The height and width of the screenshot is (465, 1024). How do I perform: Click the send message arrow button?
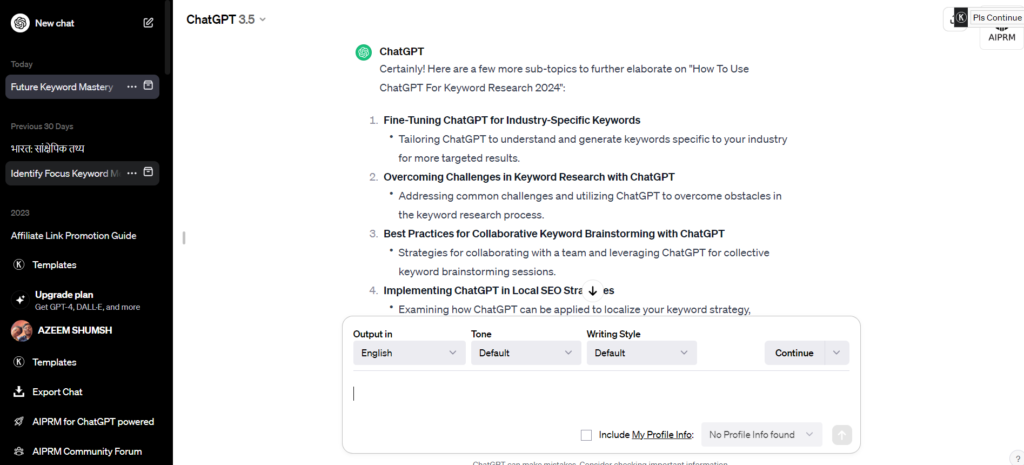(842, 435)
